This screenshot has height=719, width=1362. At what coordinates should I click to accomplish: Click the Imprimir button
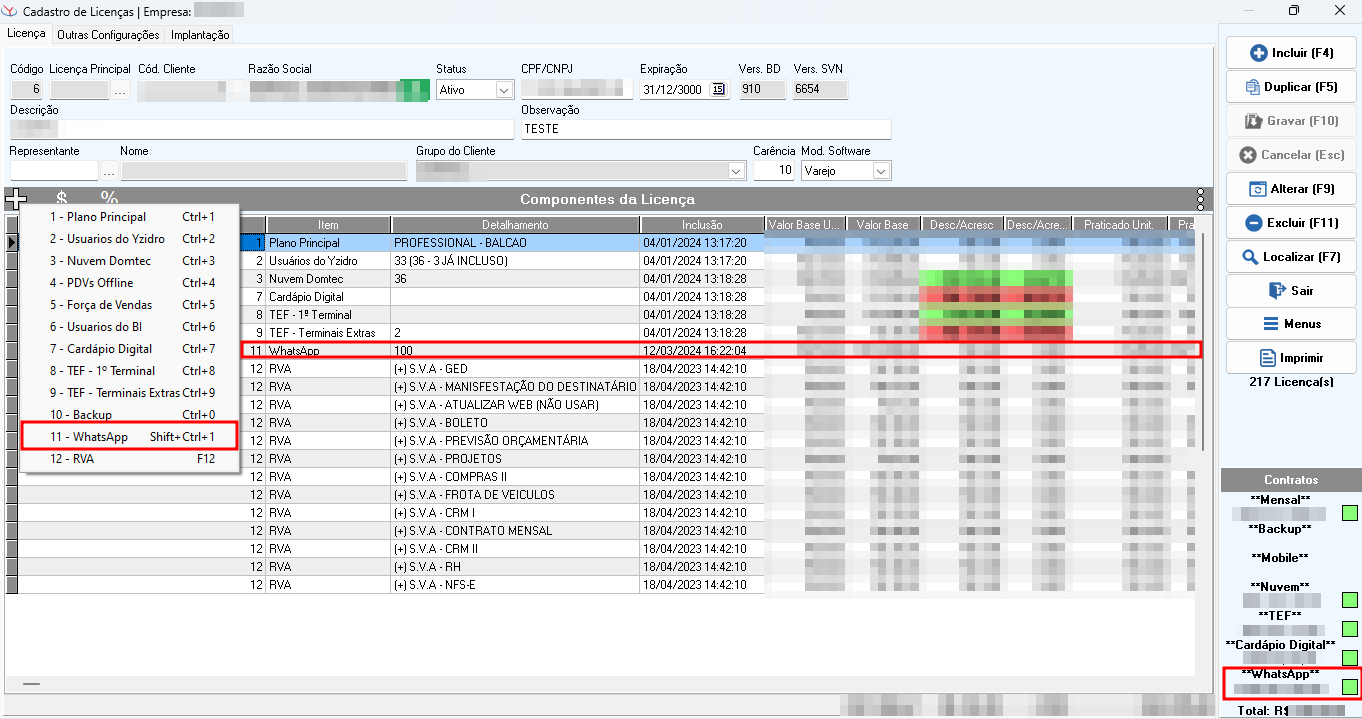click(x=1291, y=358)
